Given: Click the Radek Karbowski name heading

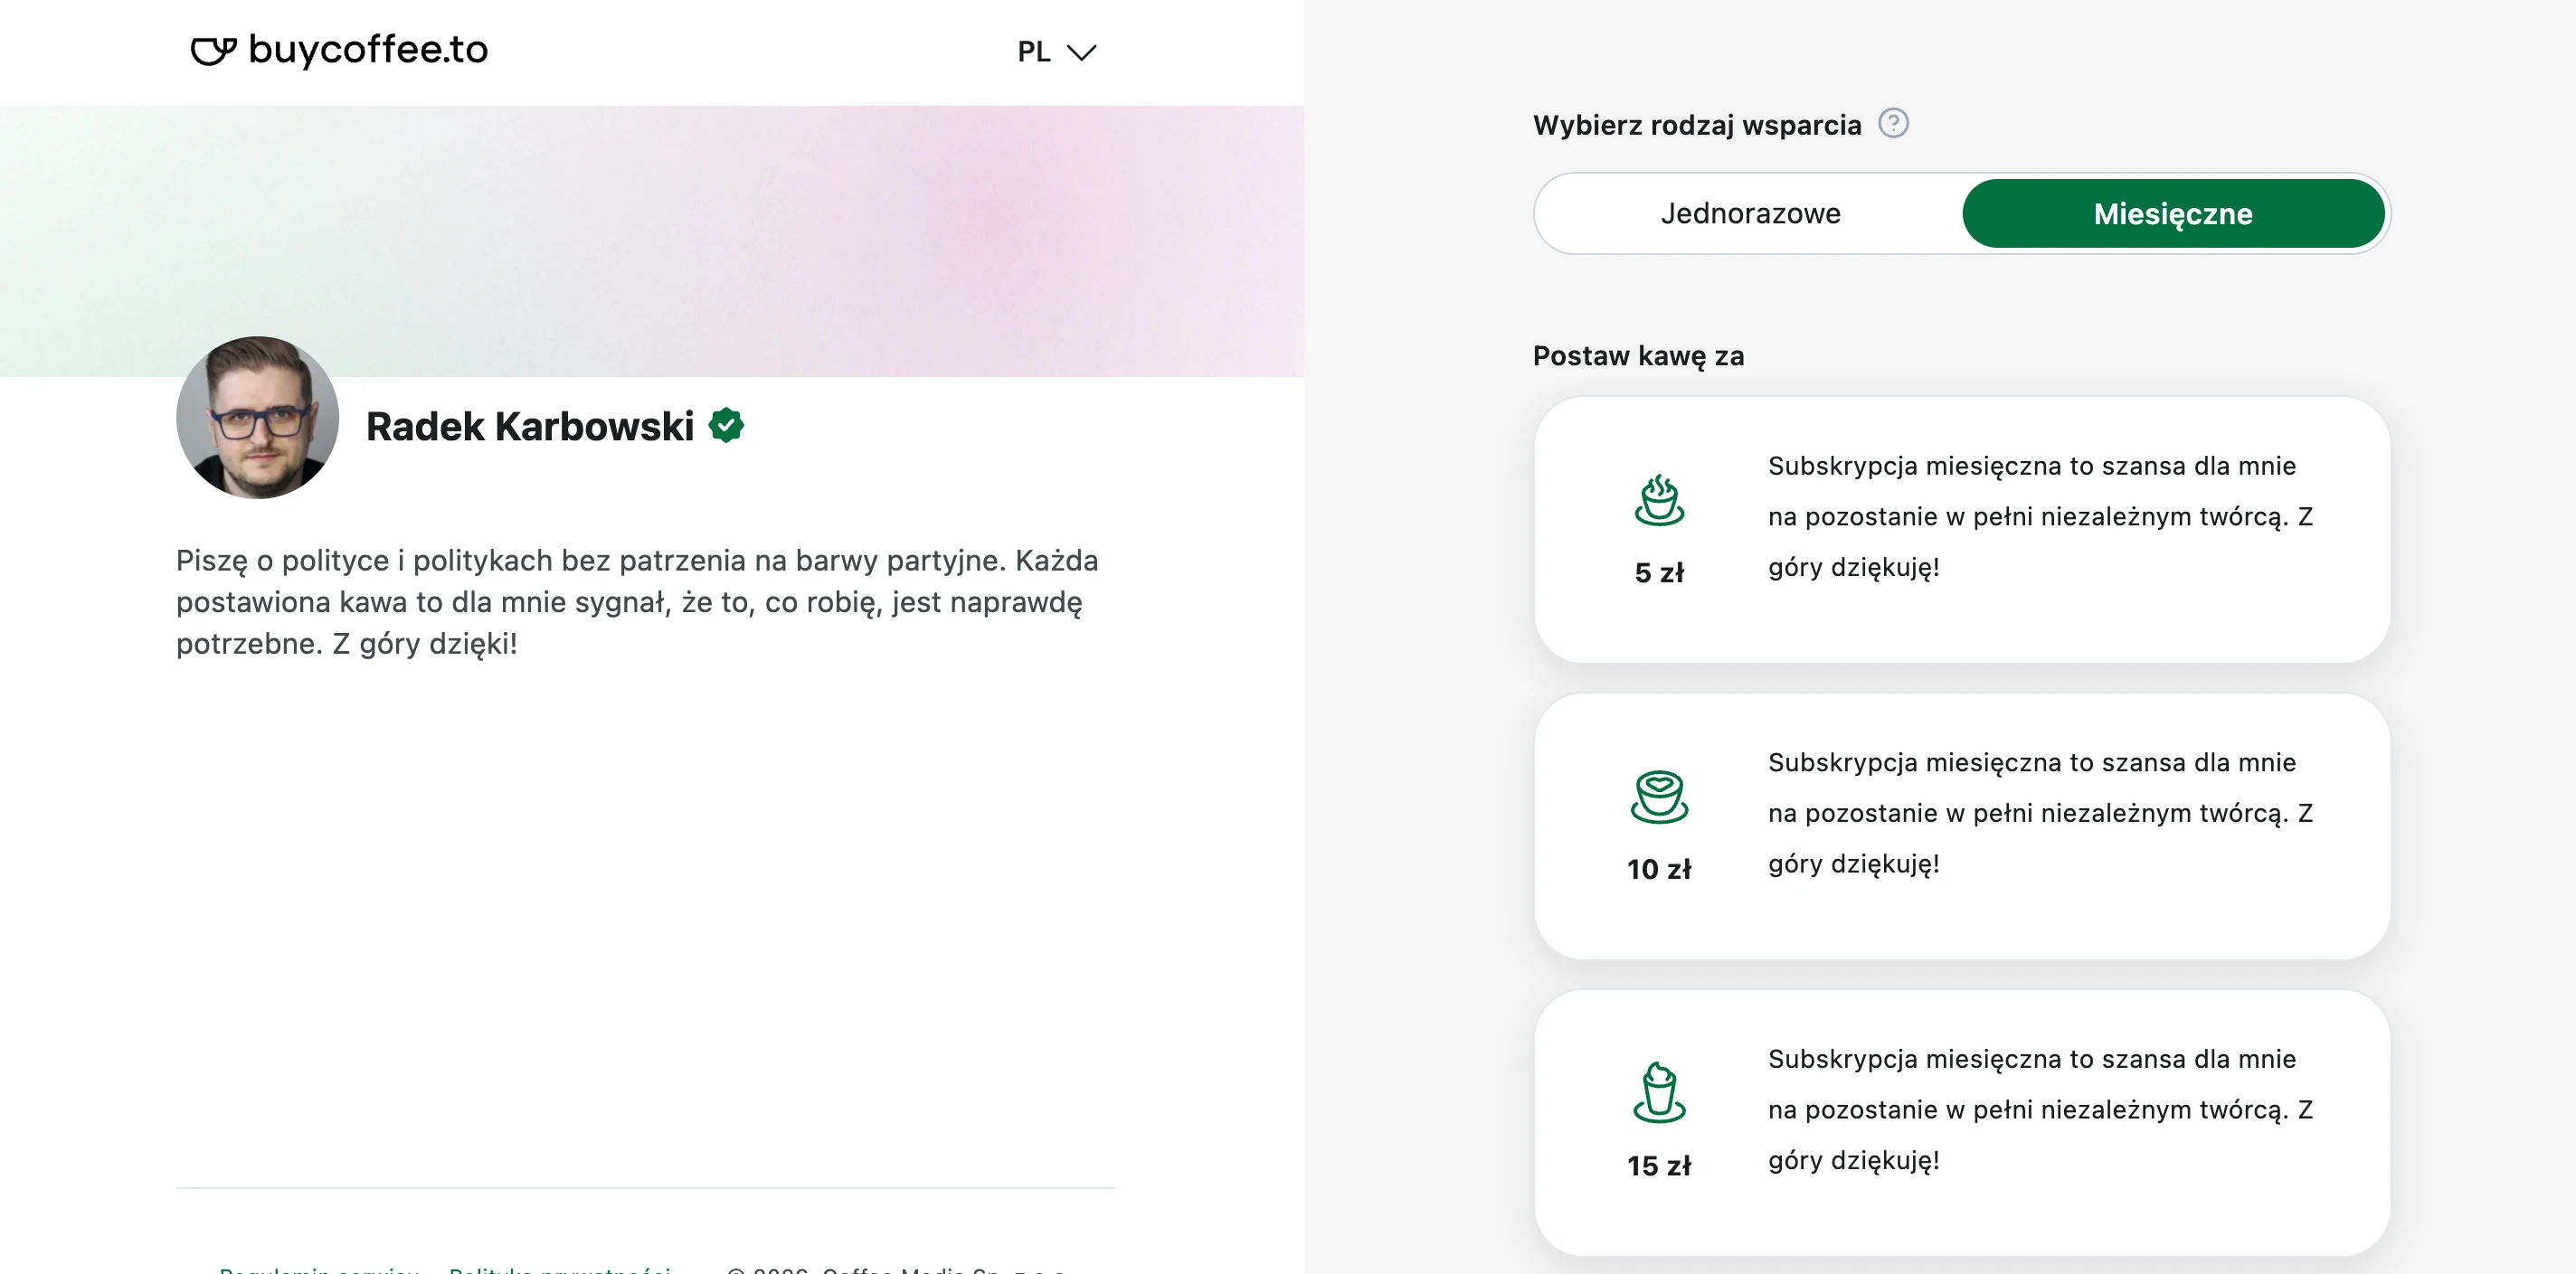Looking at the screenshot, I should point(530,426).
